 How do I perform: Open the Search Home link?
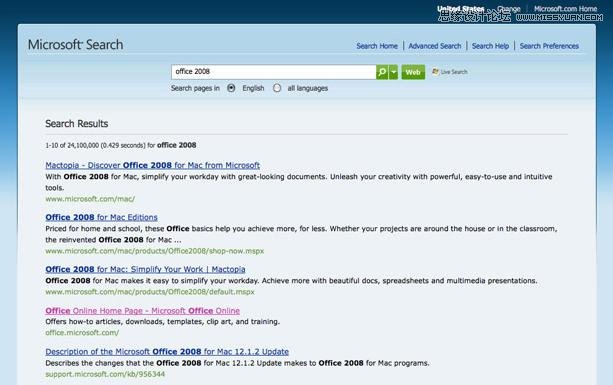tap(377, 46)
